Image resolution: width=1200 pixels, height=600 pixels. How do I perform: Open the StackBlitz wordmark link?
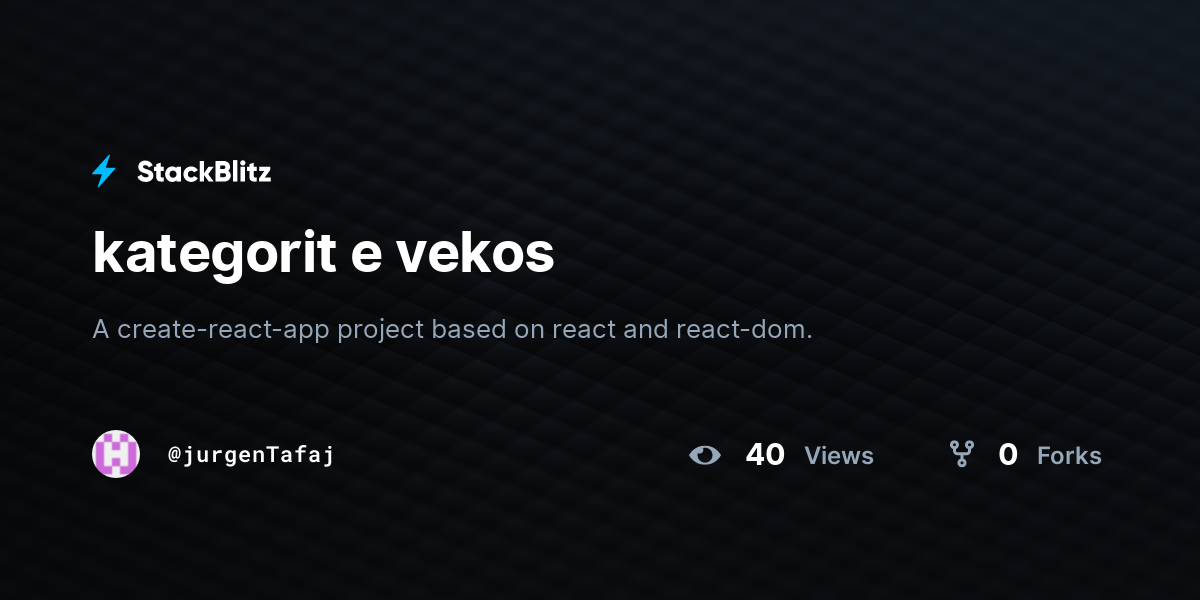tap(204, 172)
